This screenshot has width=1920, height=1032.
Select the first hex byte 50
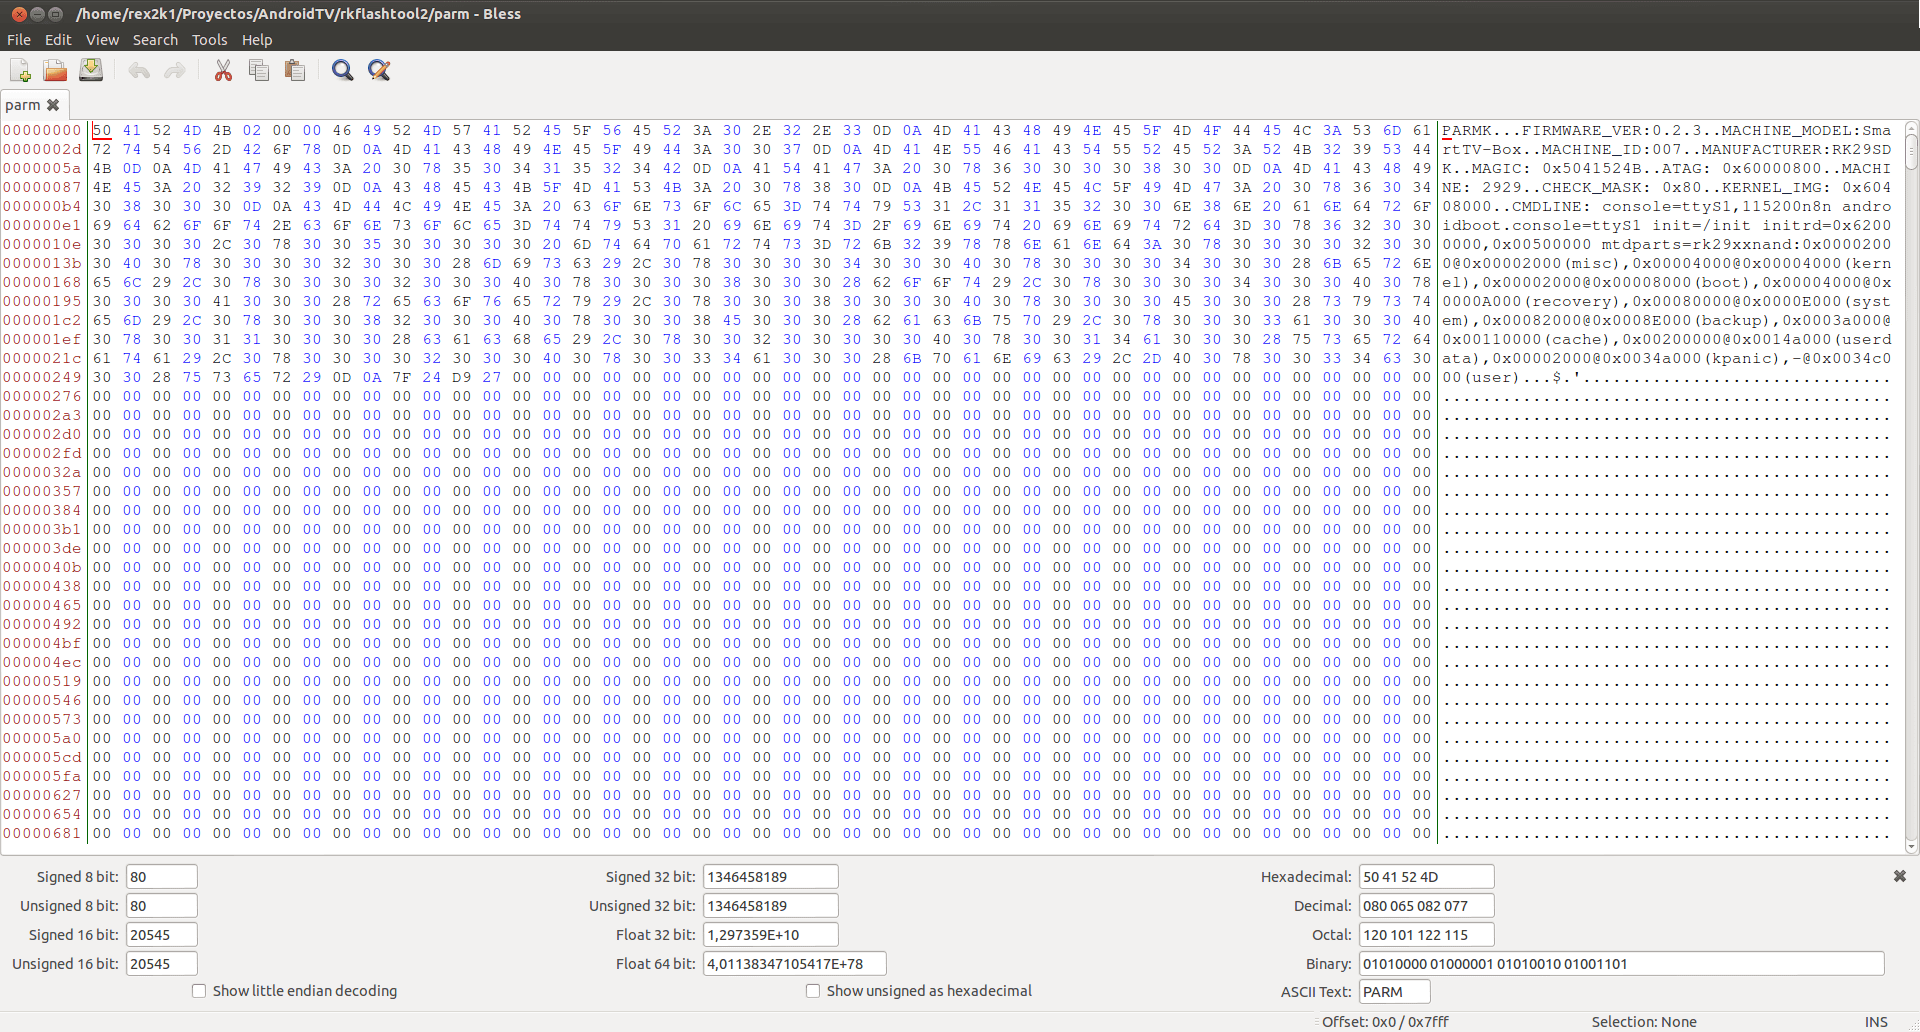point(102,130)
